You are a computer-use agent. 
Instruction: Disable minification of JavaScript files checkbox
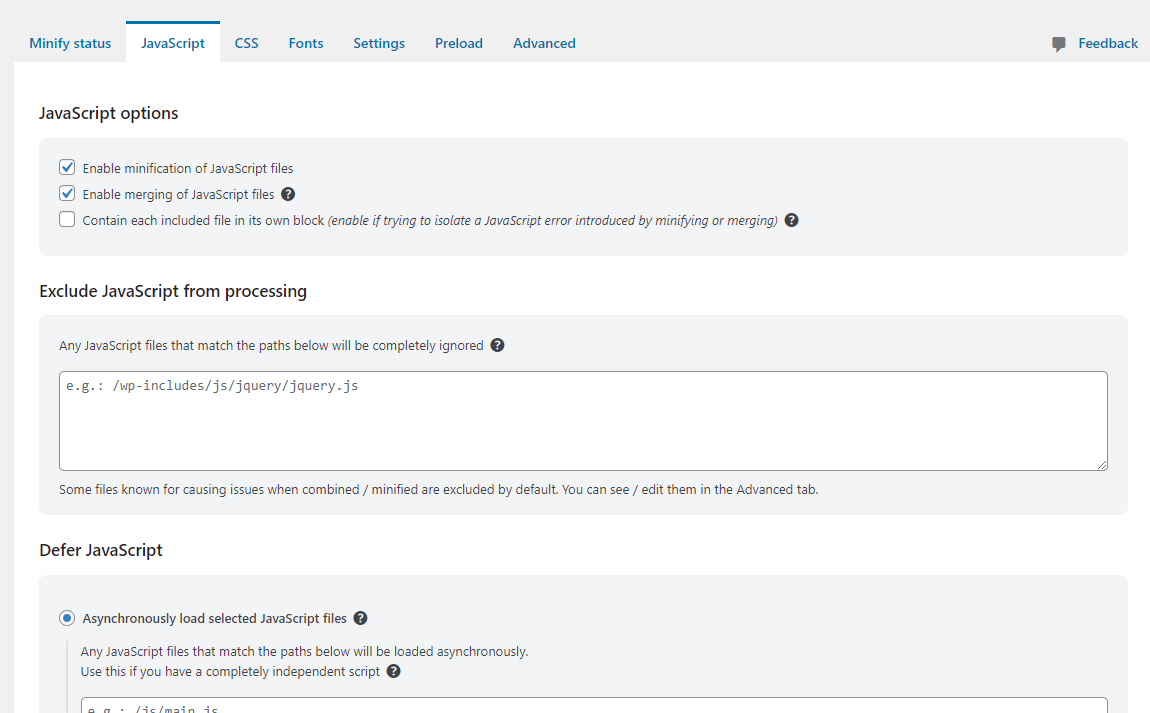point(67,168)
